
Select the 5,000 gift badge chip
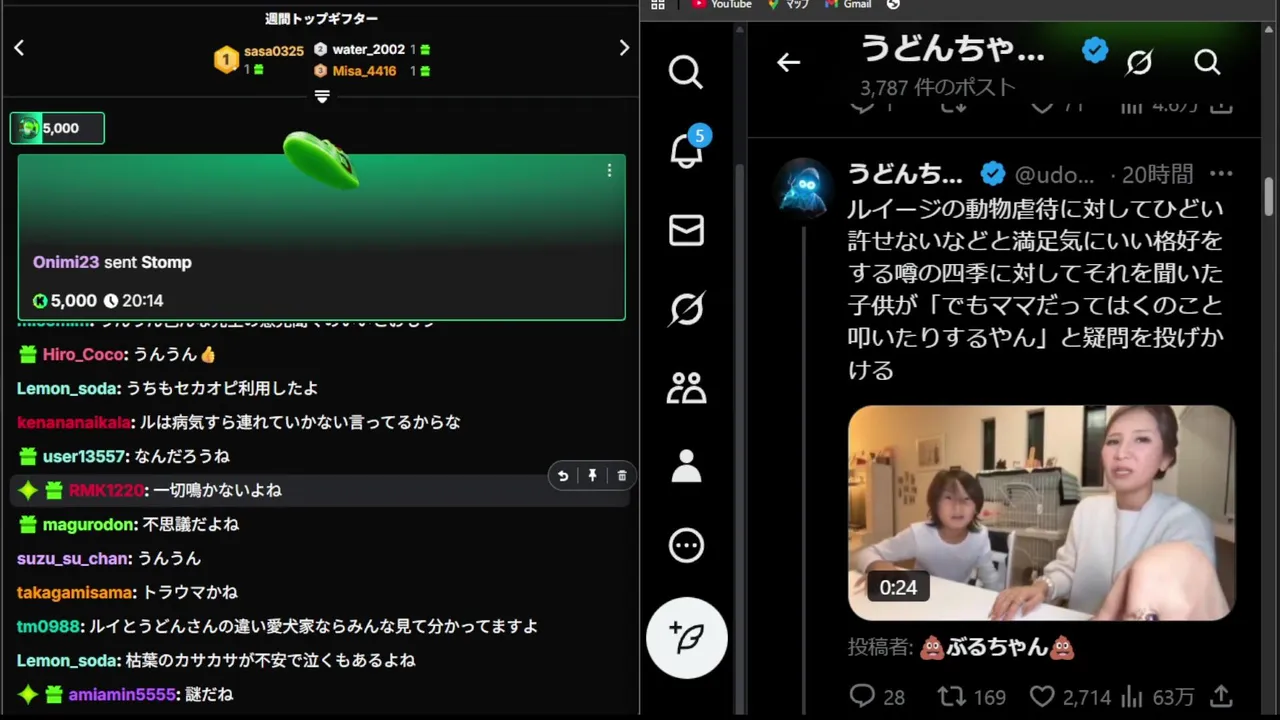coord(57,128)
